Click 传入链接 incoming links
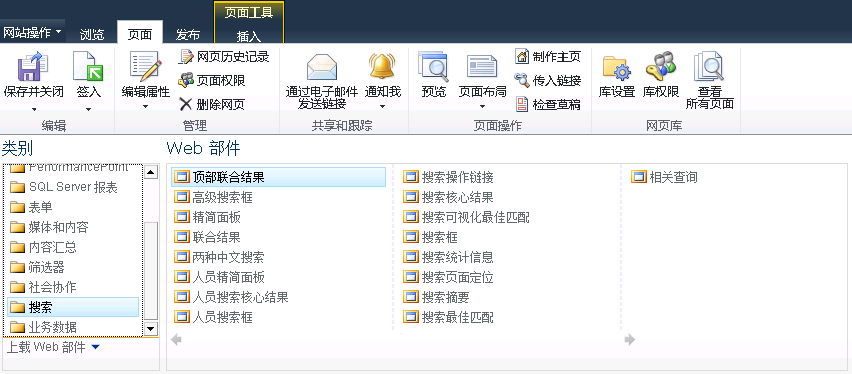This screenshot has height=374, width=852. [x=548, y=80]
